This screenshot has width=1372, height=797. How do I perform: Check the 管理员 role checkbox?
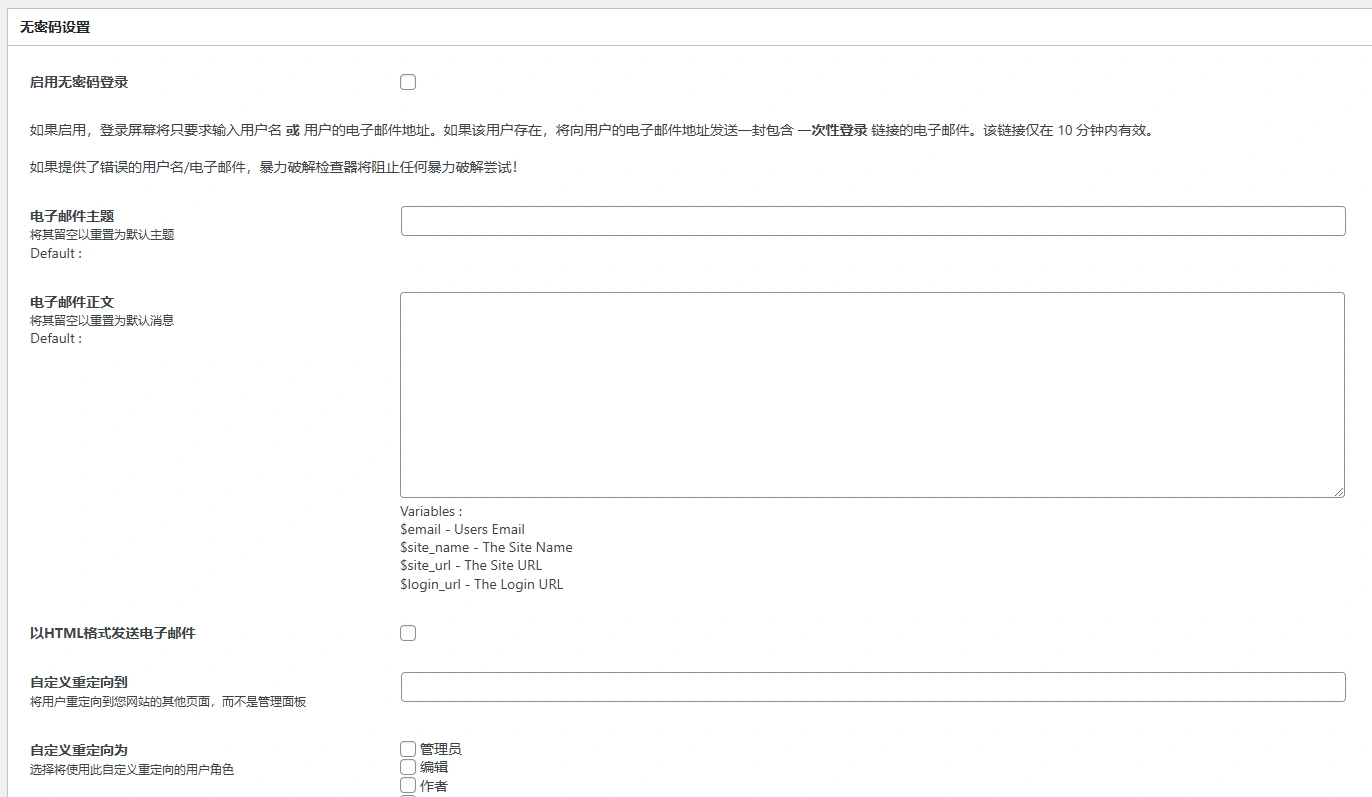407,747
